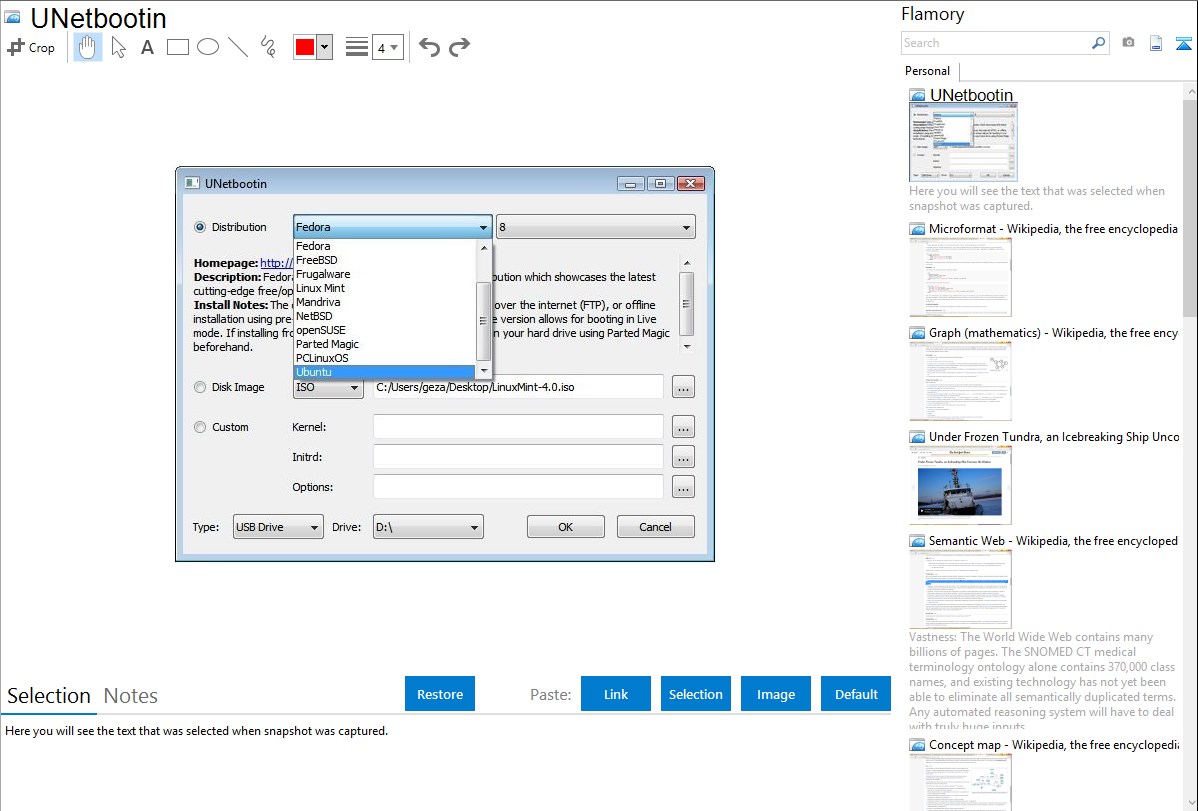Choose PCLinuxOS in the distribution list
This screenshot has height=811, width=1198.
[385, 358]
